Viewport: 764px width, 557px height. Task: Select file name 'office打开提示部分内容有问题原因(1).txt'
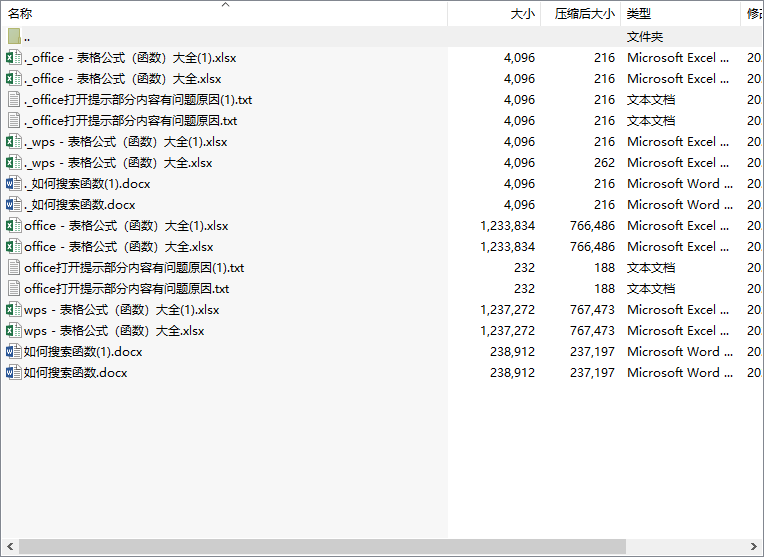134,267
